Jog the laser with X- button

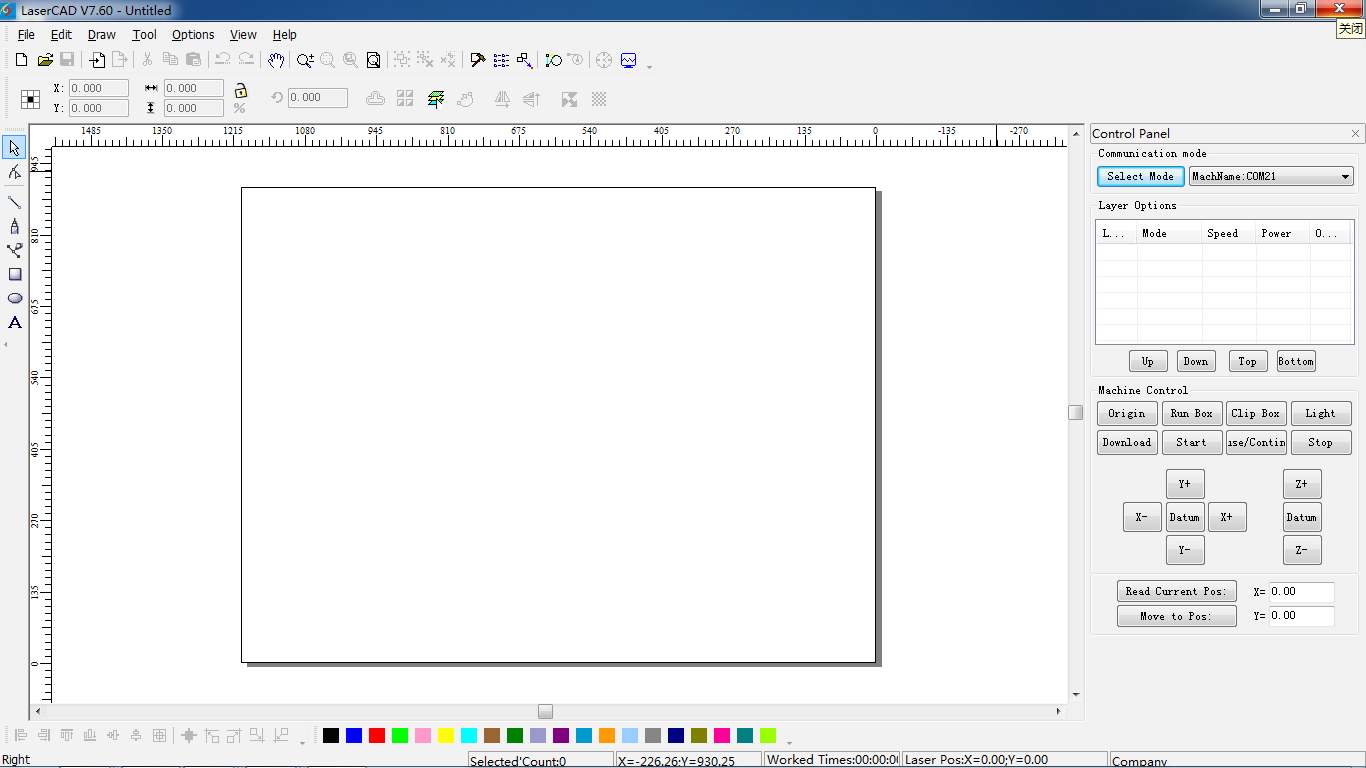1142,517
